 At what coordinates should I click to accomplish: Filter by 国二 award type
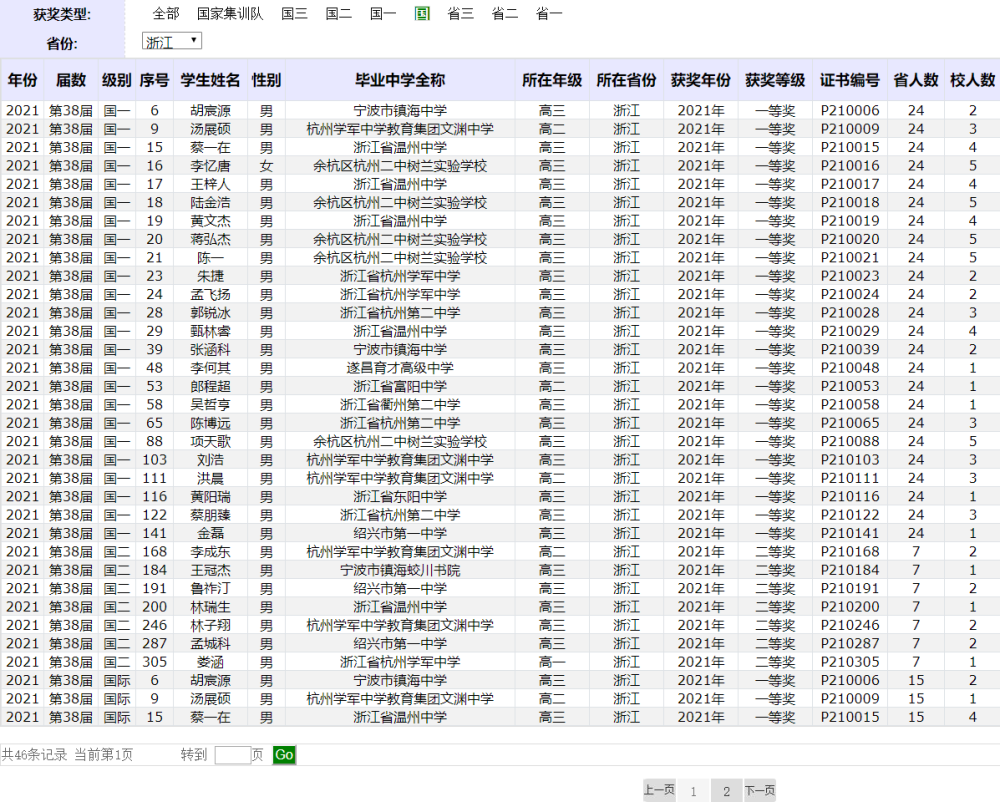pyautogui.click(x=339, y=13)
